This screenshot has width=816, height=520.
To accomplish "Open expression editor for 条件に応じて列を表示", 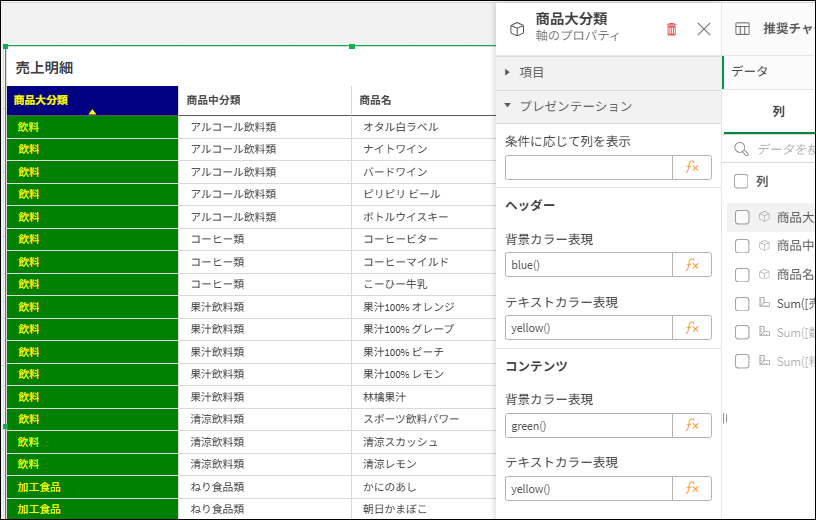I will 692,168.
